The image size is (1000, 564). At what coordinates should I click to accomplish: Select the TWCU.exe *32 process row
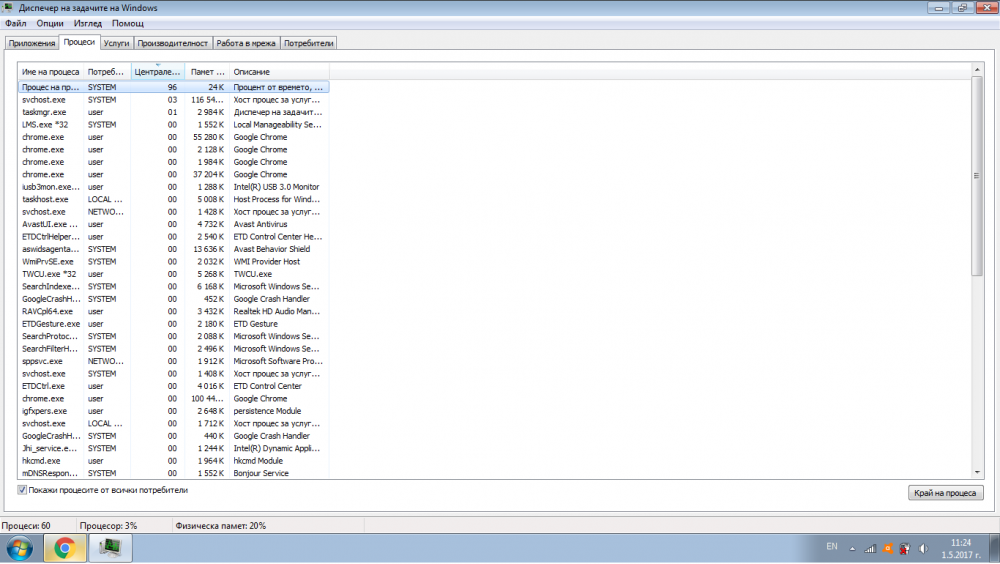pyautogui.click(x=173, y=274)
